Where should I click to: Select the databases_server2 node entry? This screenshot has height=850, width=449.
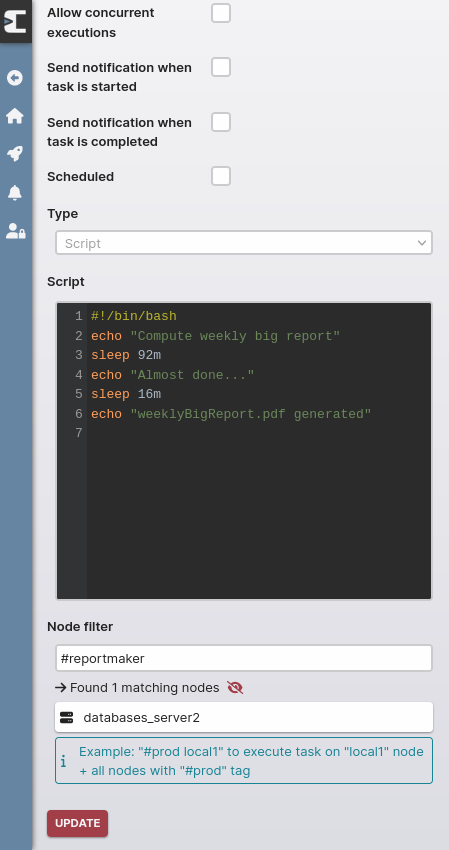point(244,717)
